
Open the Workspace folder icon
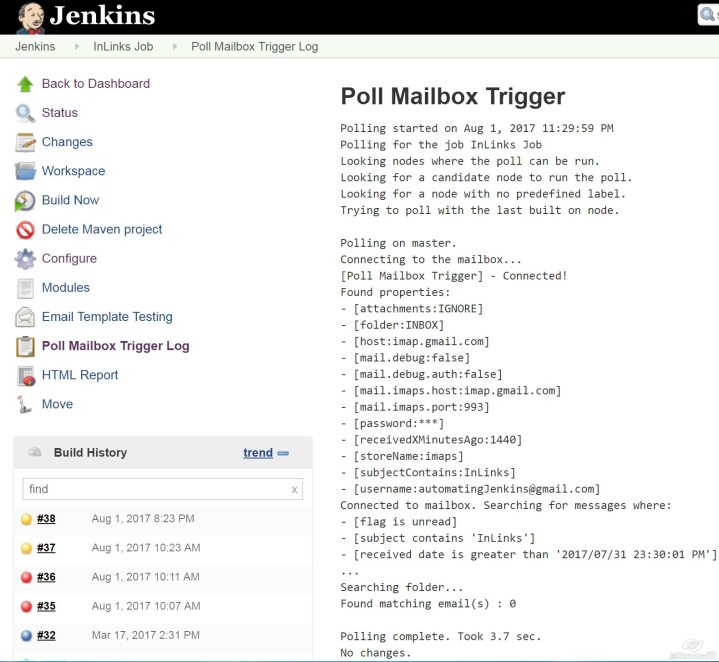pyautogui.click(x=25, y=171)
